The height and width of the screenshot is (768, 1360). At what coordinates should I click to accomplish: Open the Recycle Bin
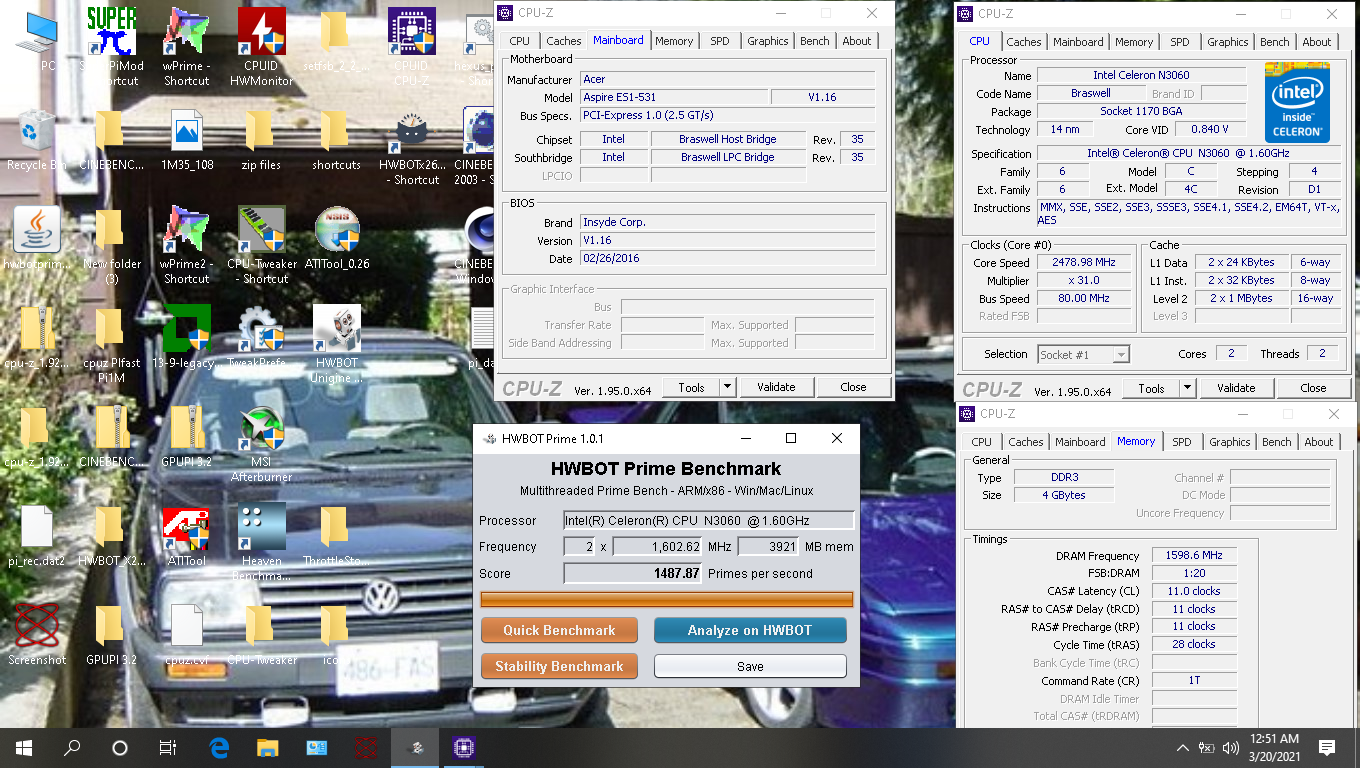click(37, 140)
